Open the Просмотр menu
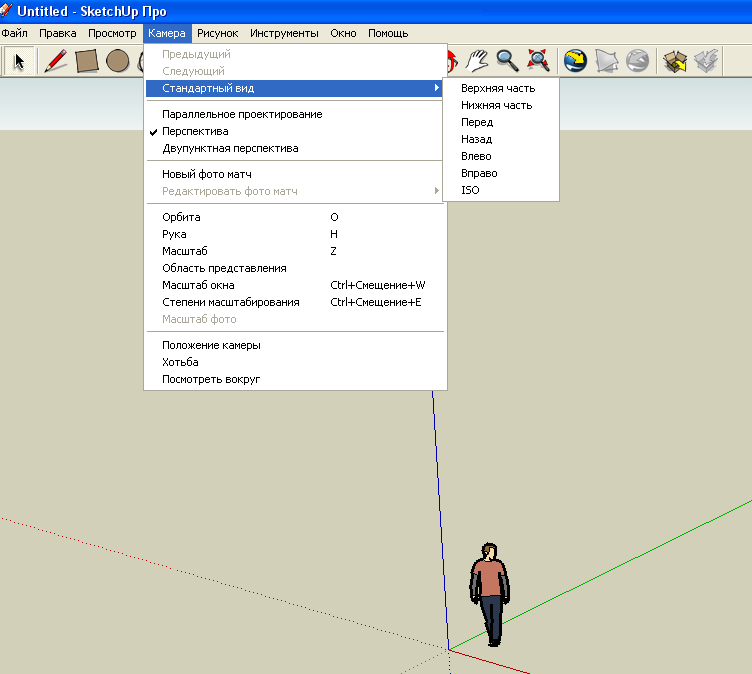The image size is (752, 674). click(x=112, y=33)
